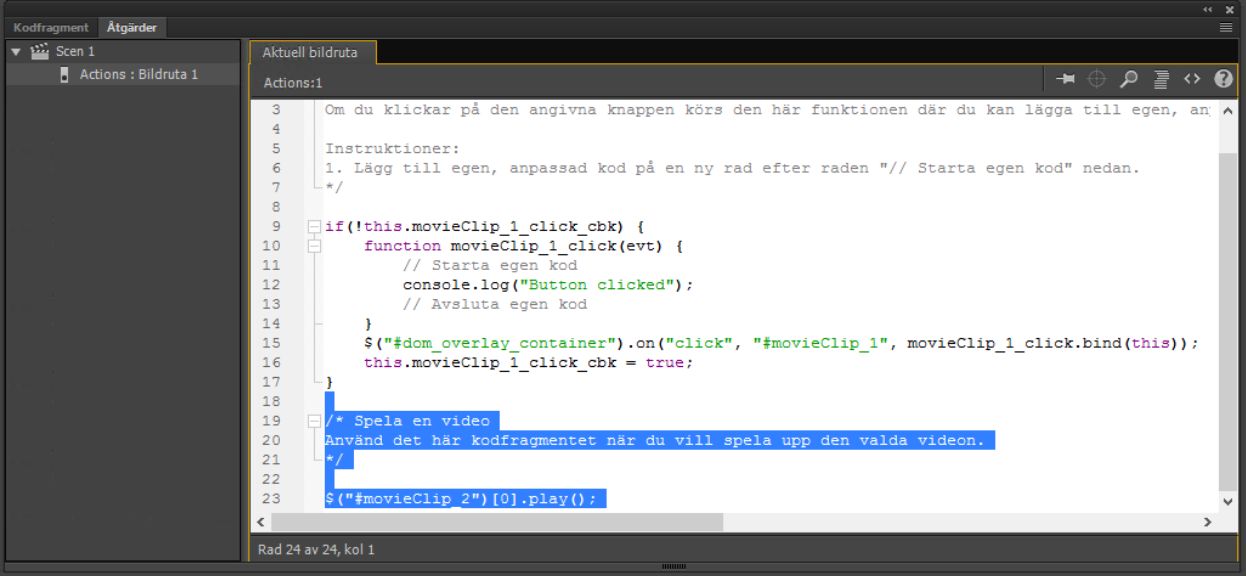Screen dimensions: 1246x576
Task: Open the Find magnifier tool
Action: click(x=1129, y=79)
